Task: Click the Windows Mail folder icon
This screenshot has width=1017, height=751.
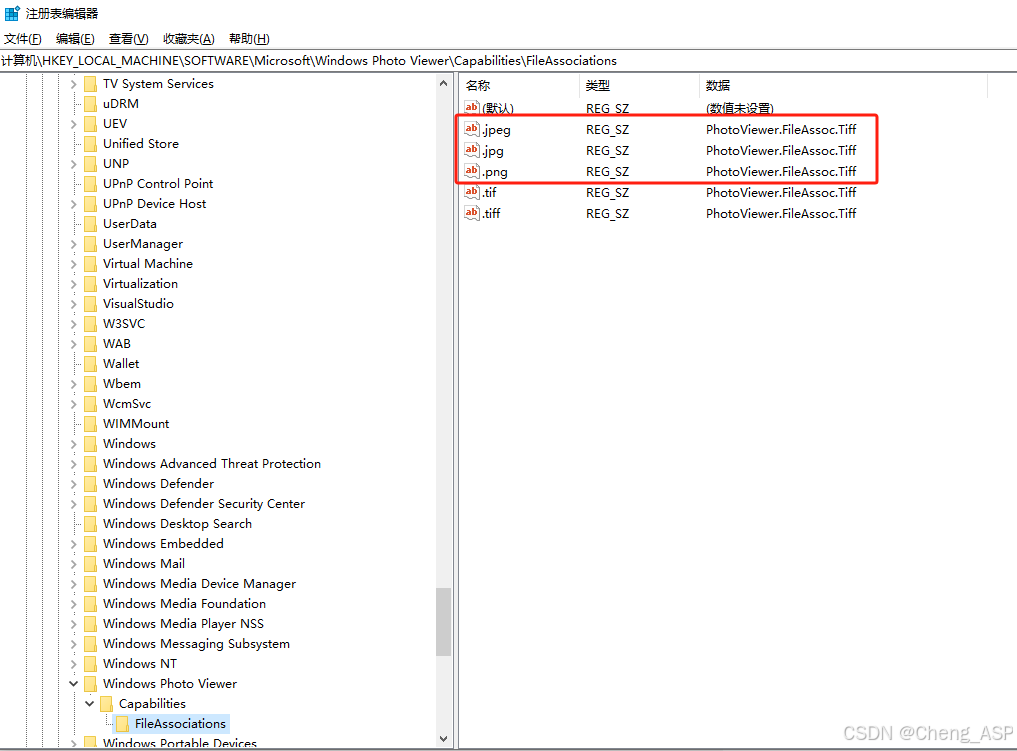Action: point(90,564)
